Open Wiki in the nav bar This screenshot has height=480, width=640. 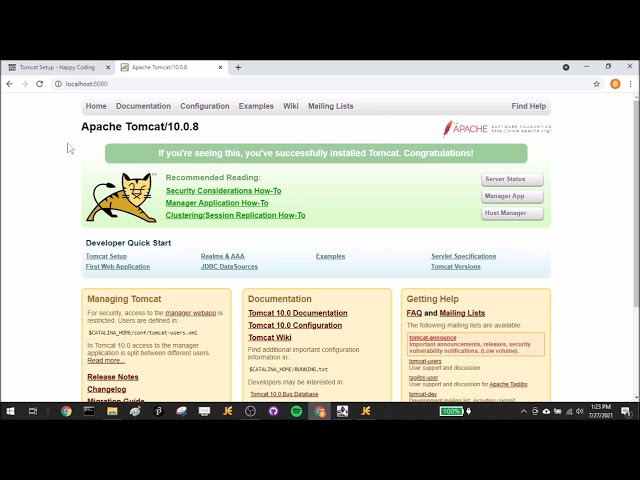click(291, 106)
